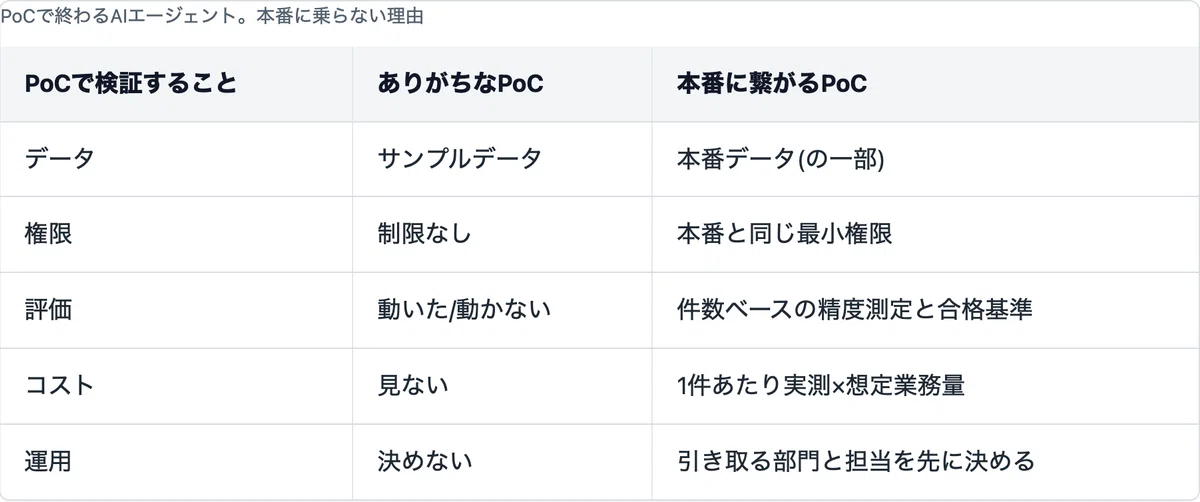
Task: Select the PoCで検証すること column header
Action: (x=131, y=84)
